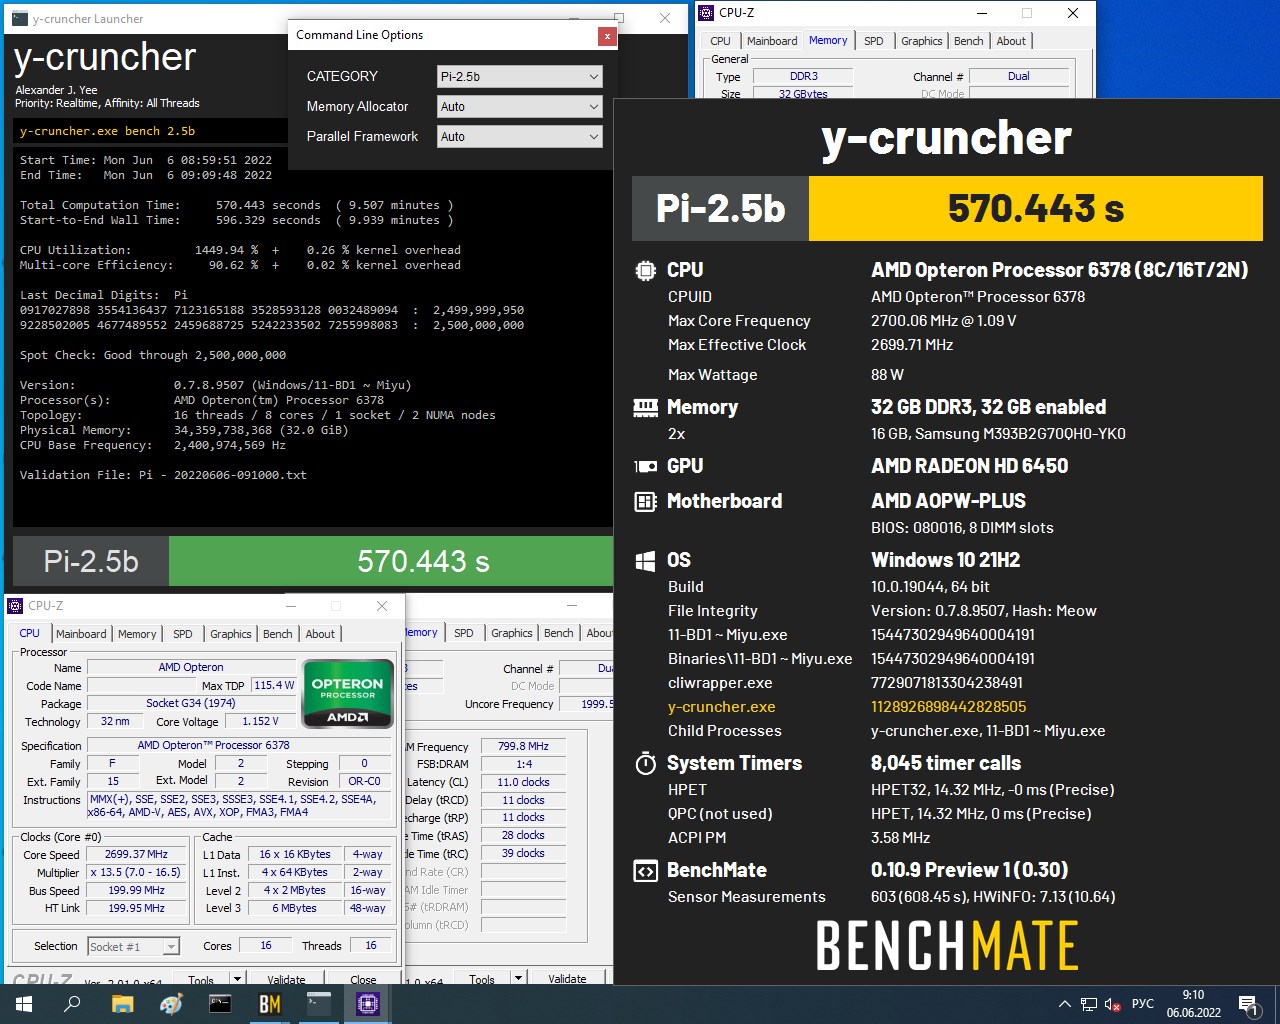This screenshot has width=1280, height=1024.
Task: Click the Core Speed value 2699.37 MHz
Action: coord(136,855)
